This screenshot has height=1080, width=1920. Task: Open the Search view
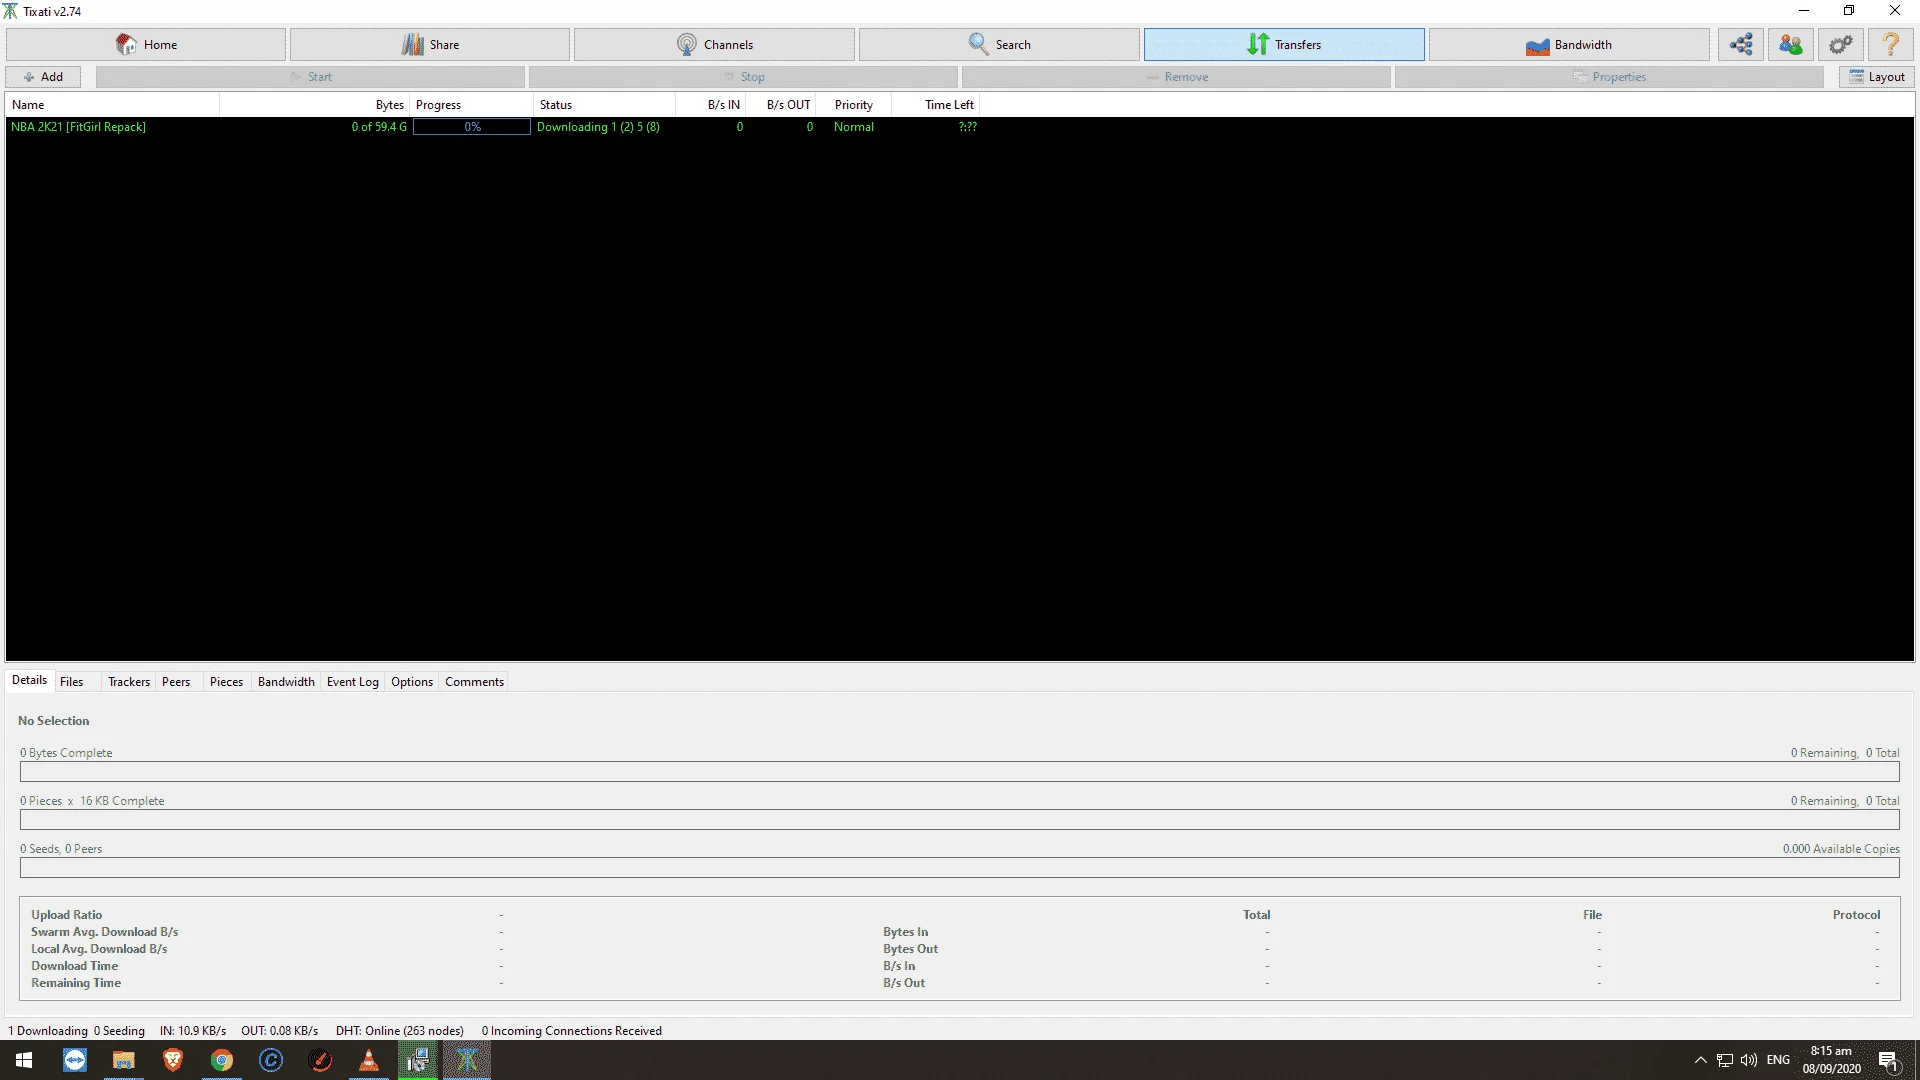999,44
